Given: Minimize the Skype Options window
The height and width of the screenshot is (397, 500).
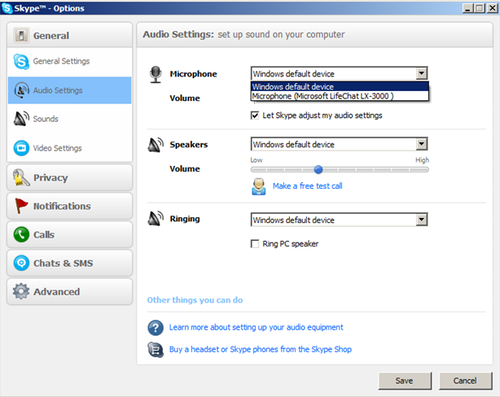Looking at the screenshot, I should point(468,8).
